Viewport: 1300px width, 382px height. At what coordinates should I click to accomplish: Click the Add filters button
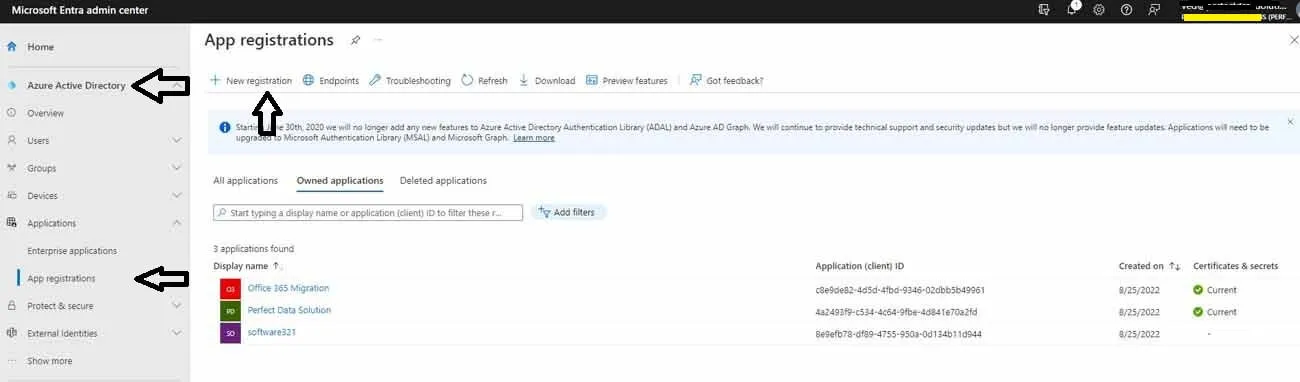point(569,212)
